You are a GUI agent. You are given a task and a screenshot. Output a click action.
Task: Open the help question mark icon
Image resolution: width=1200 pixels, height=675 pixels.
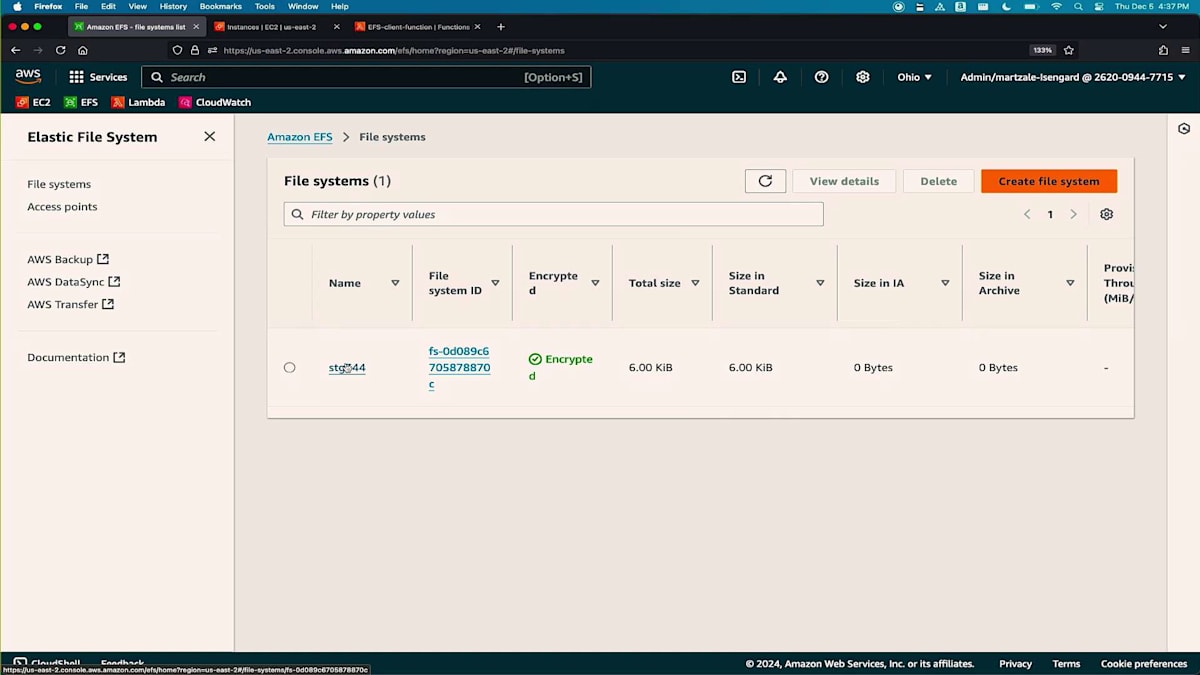tap(821, 77)
